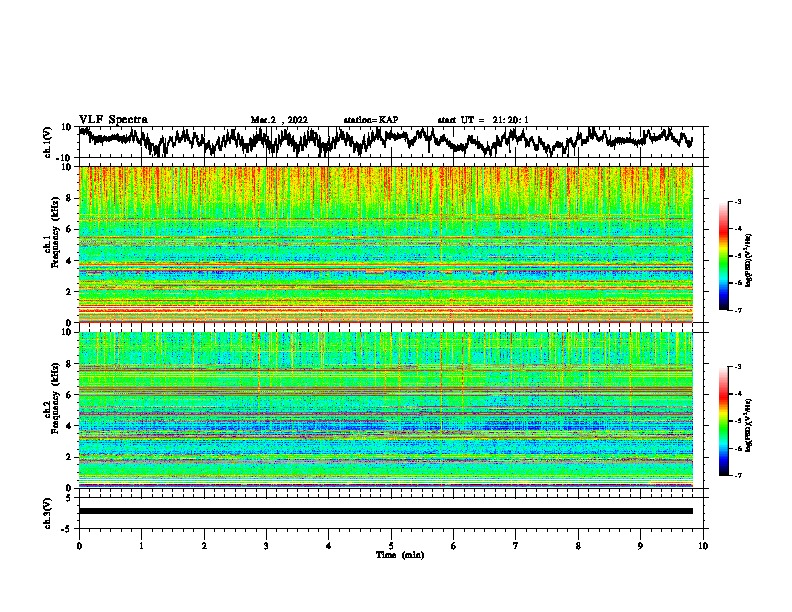Click the "ch.1(V)" waveform axis label
Image resolution: width=792 pixels, height=612 pixels.
pos(48,142)
